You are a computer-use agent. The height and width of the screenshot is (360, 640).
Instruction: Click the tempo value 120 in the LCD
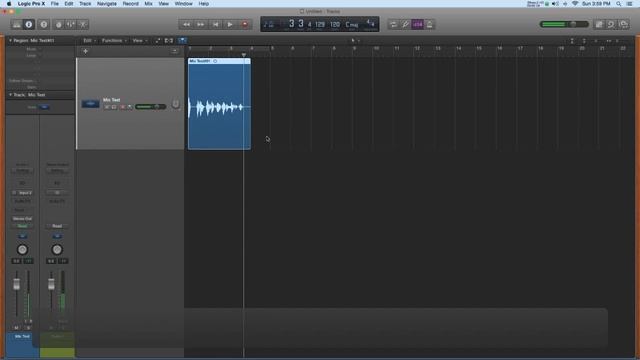click(335, 24)
